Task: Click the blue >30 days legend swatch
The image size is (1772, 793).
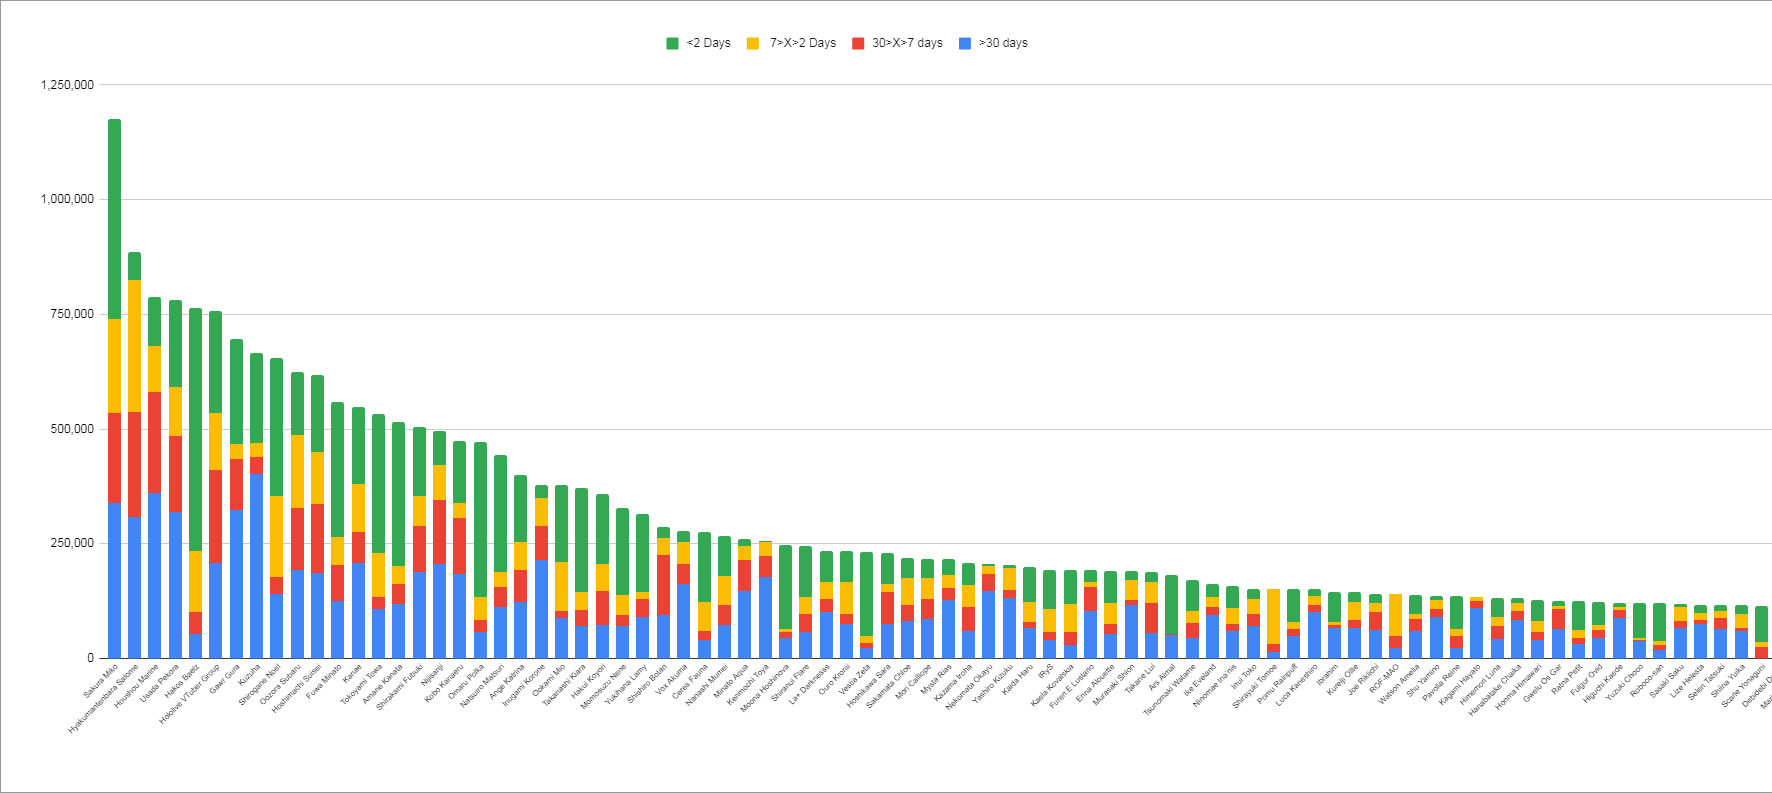Action: (x=965, y=43)
